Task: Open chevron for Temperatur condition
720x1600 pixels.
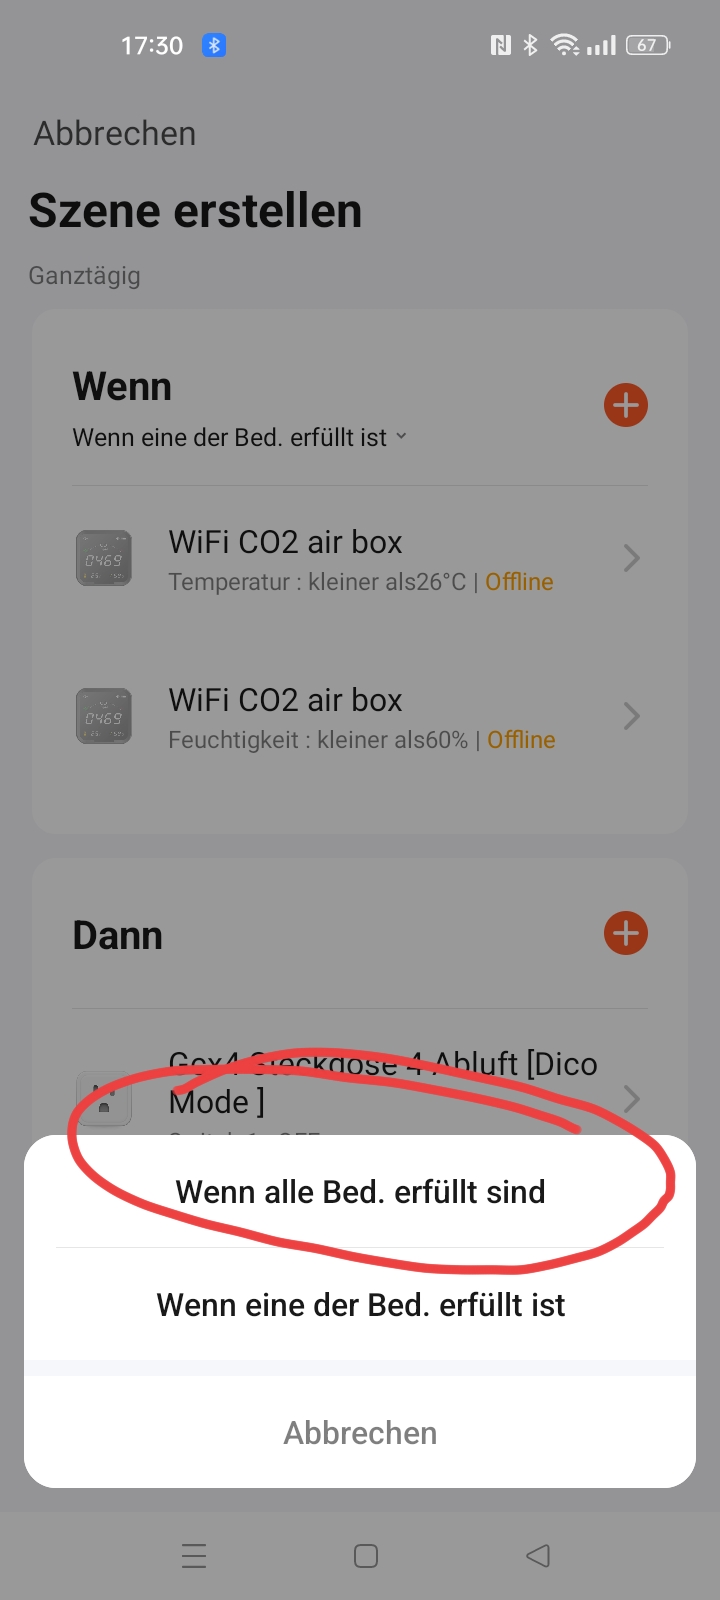Action: 631,558
